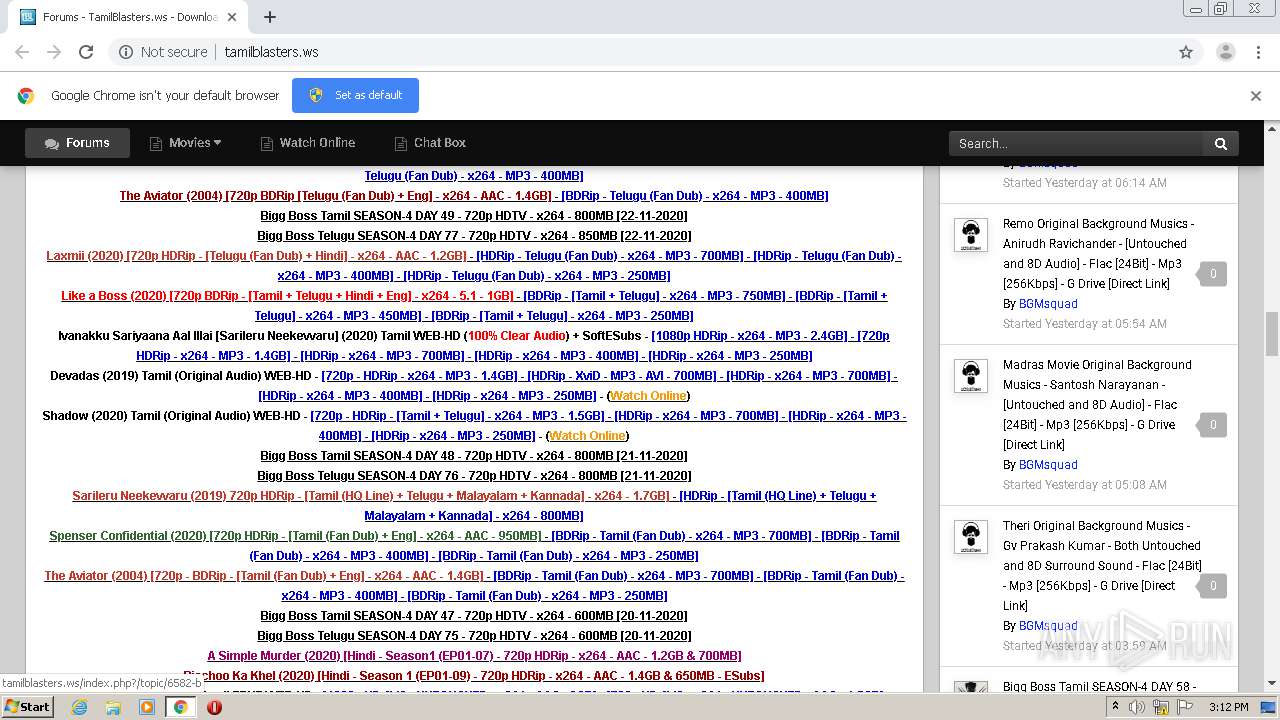1280x720 pixels.
Task: Open the Chat Box nav item
Action: click(x=430, y=143)
